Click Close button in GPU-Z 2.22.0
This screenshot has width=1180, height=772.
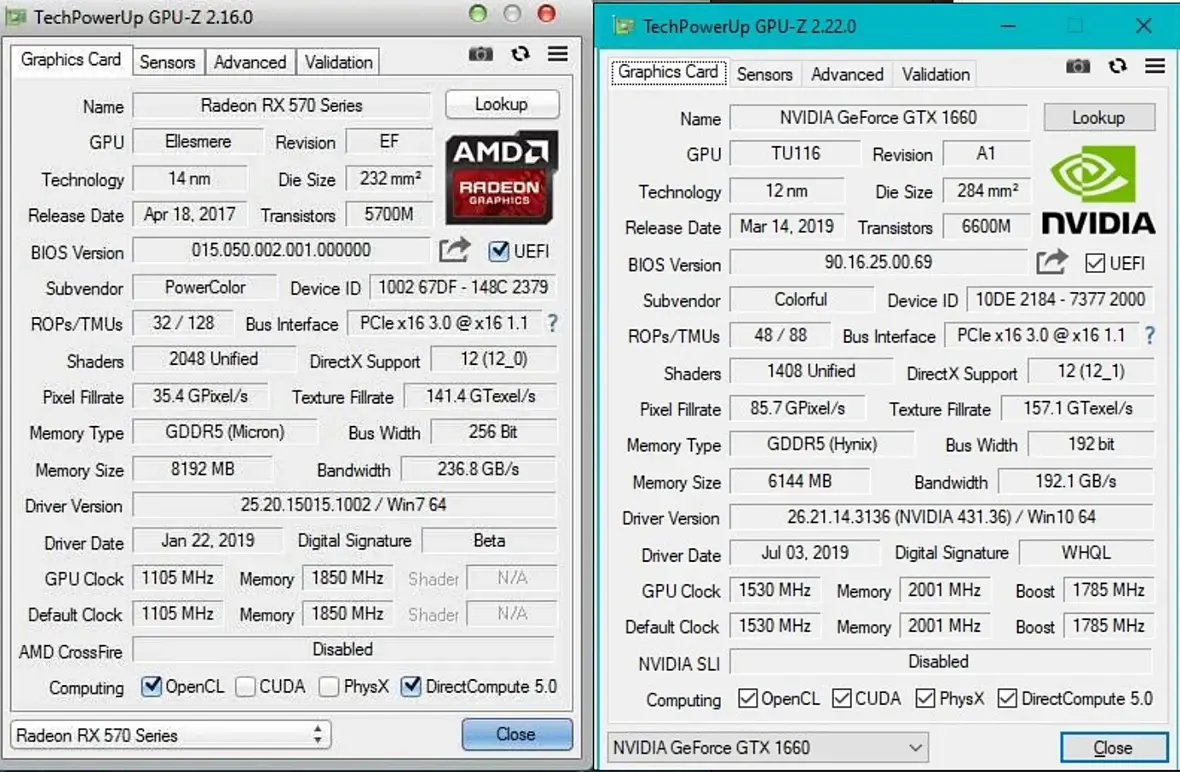pyautogui.click(x=1113, y=748)
